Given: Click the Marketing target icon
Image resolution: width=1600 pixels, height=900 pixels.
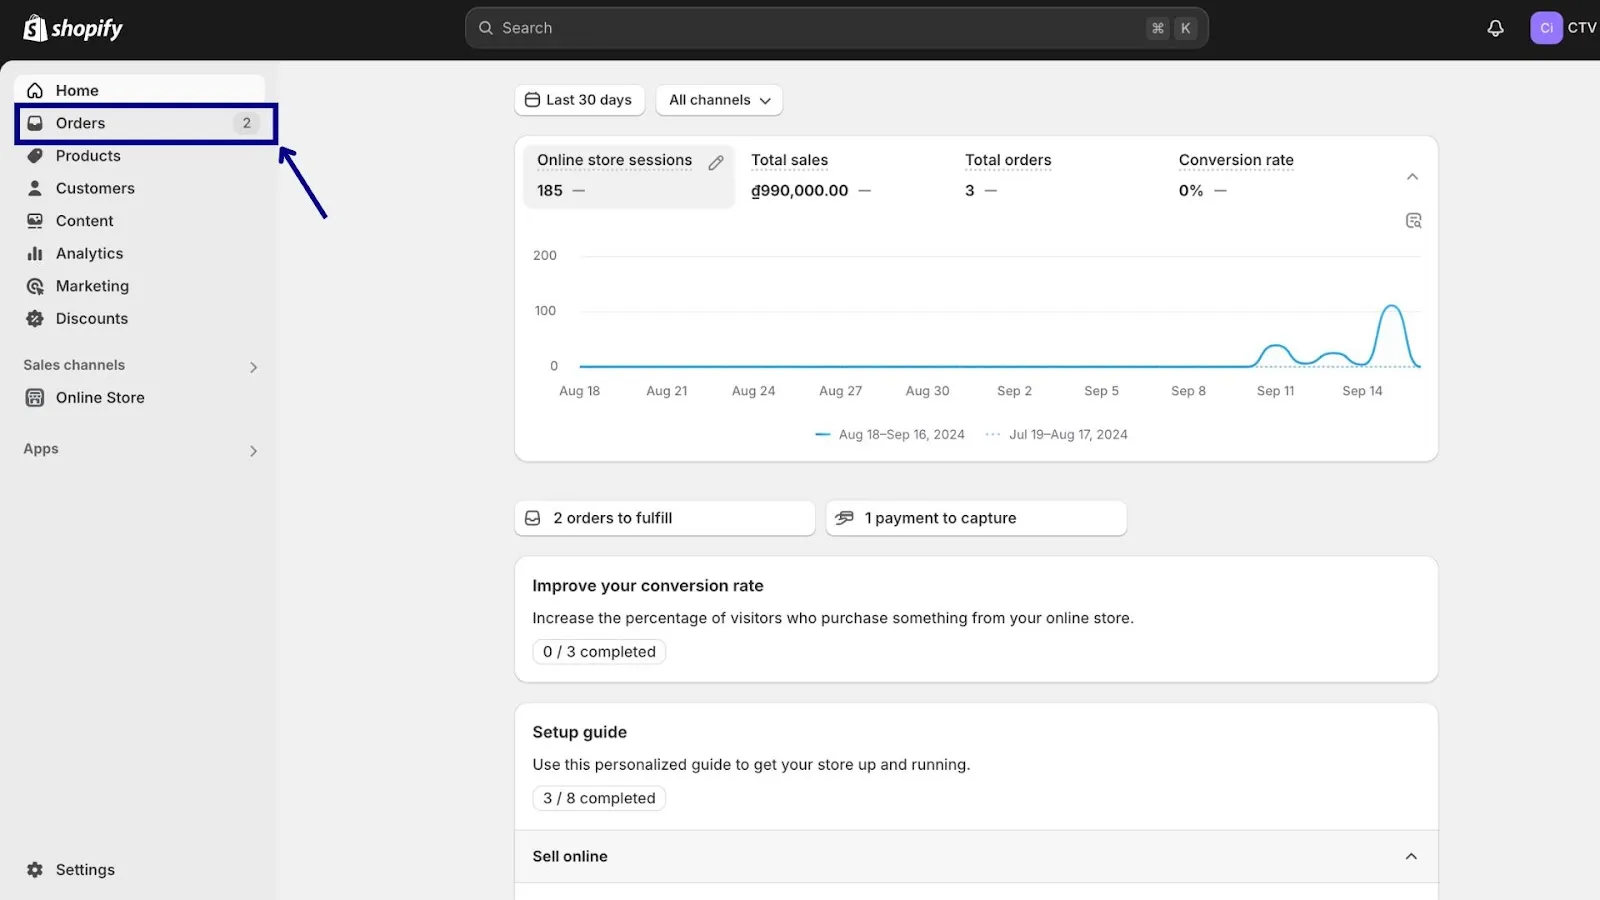Looking at the screenshot, I should pyautogui.click(x=35, y=286).
